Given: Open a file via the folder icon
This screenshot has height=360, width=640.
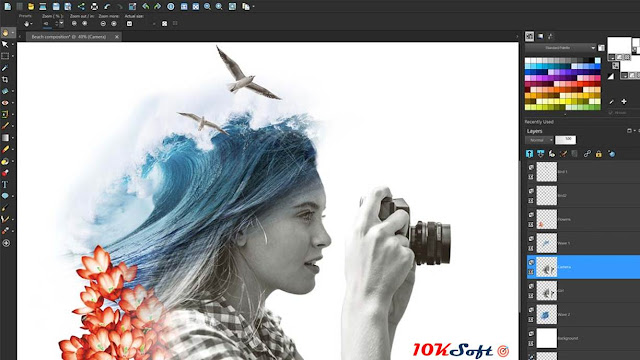Looking at the screenshot, I should coord(31,7).
